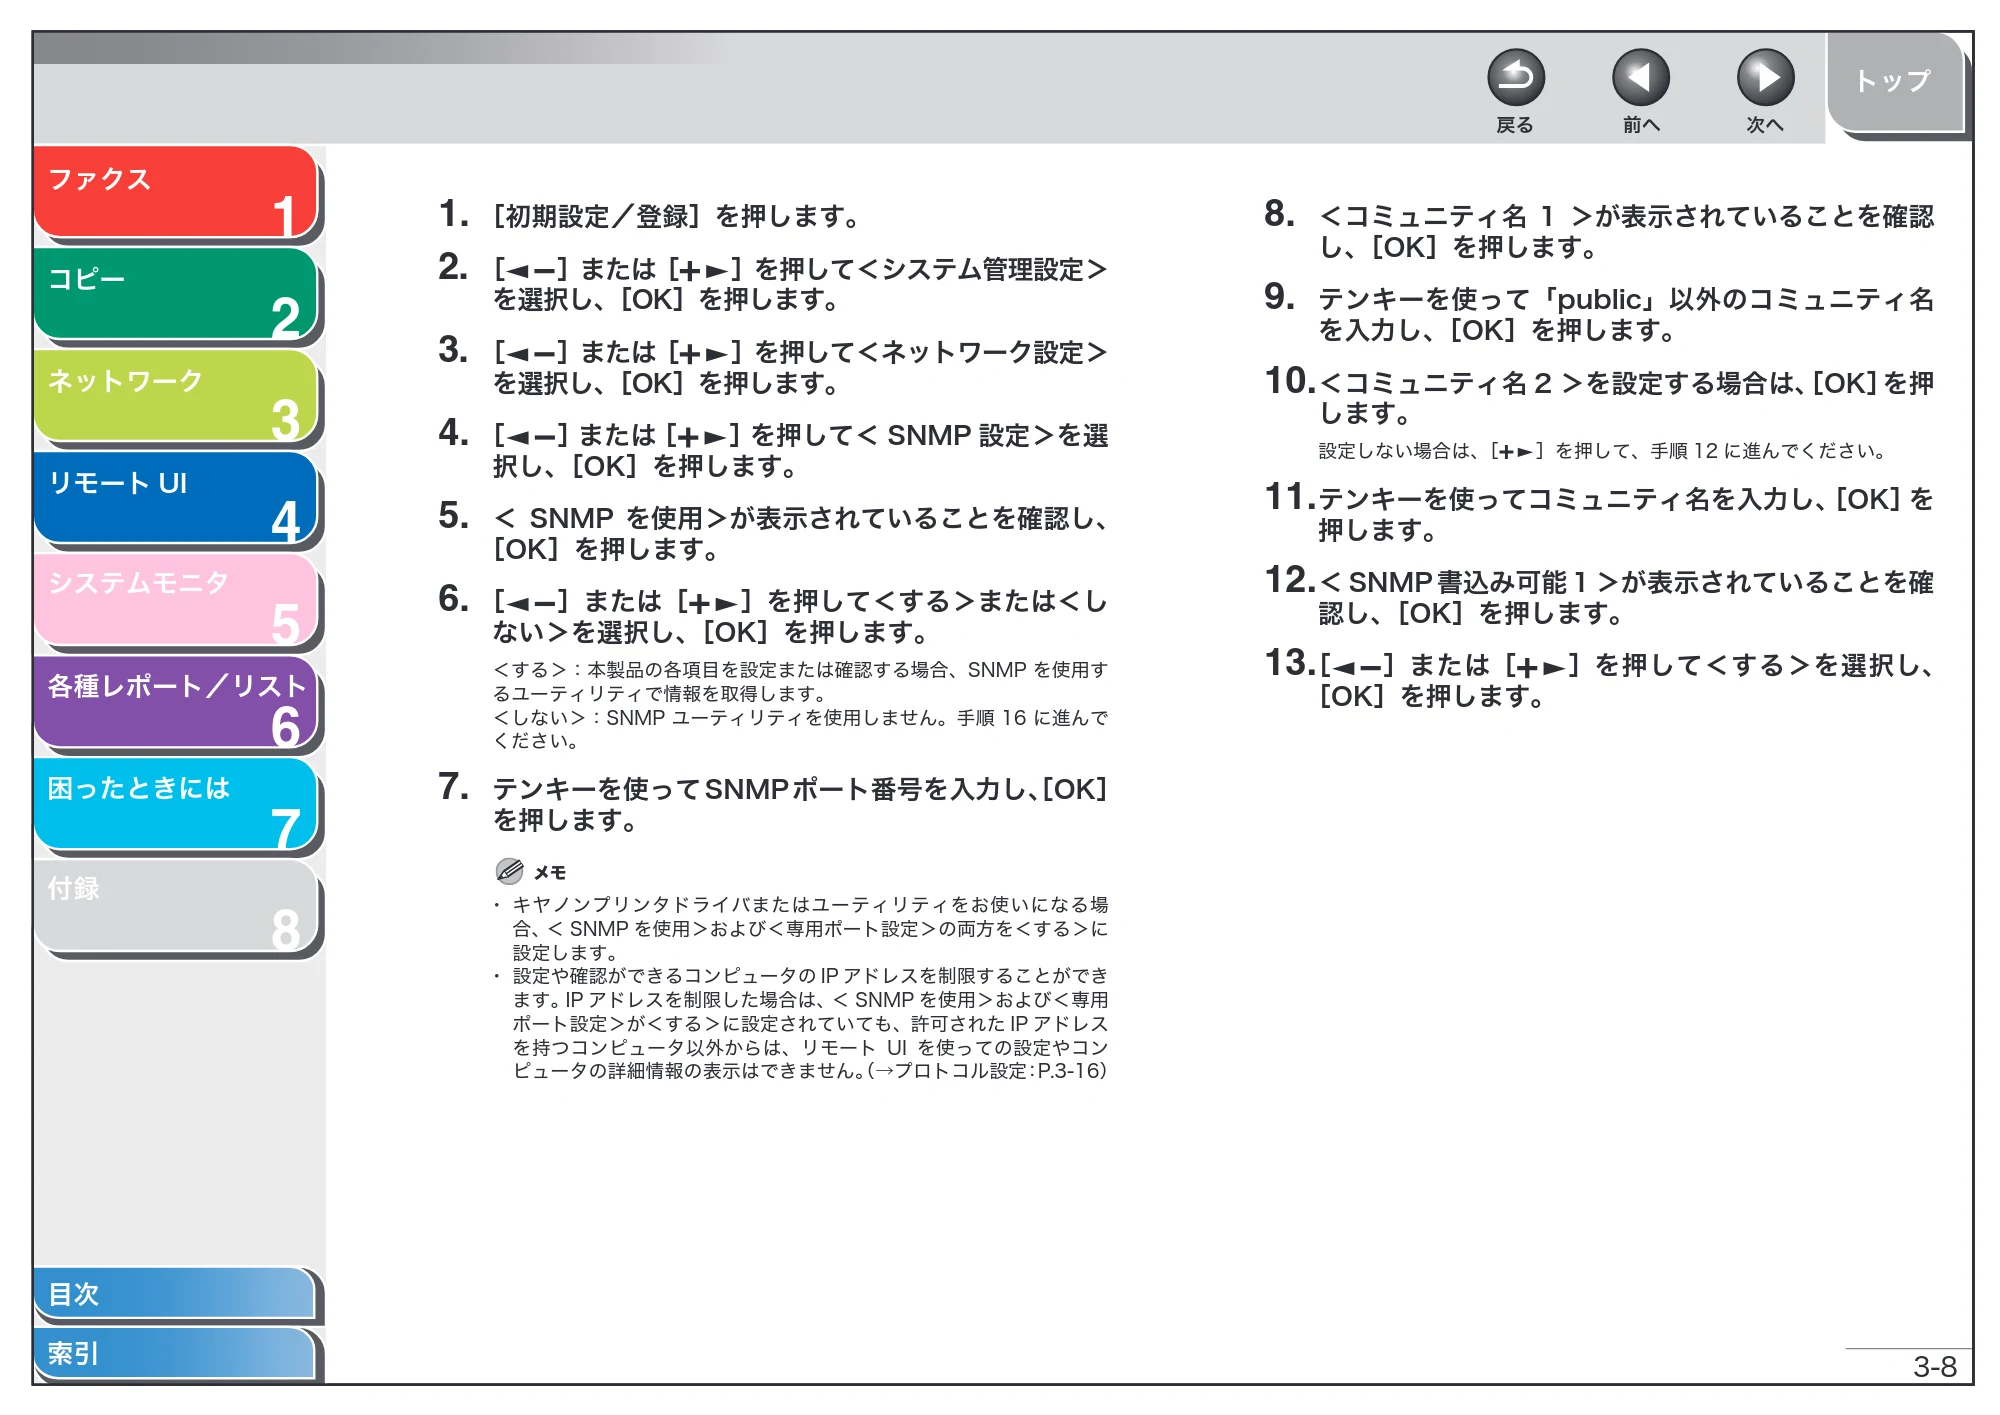Open the システムモニタ chapter 5 tab
This screenshot has height=1415, width=2000.
[175, 600]
